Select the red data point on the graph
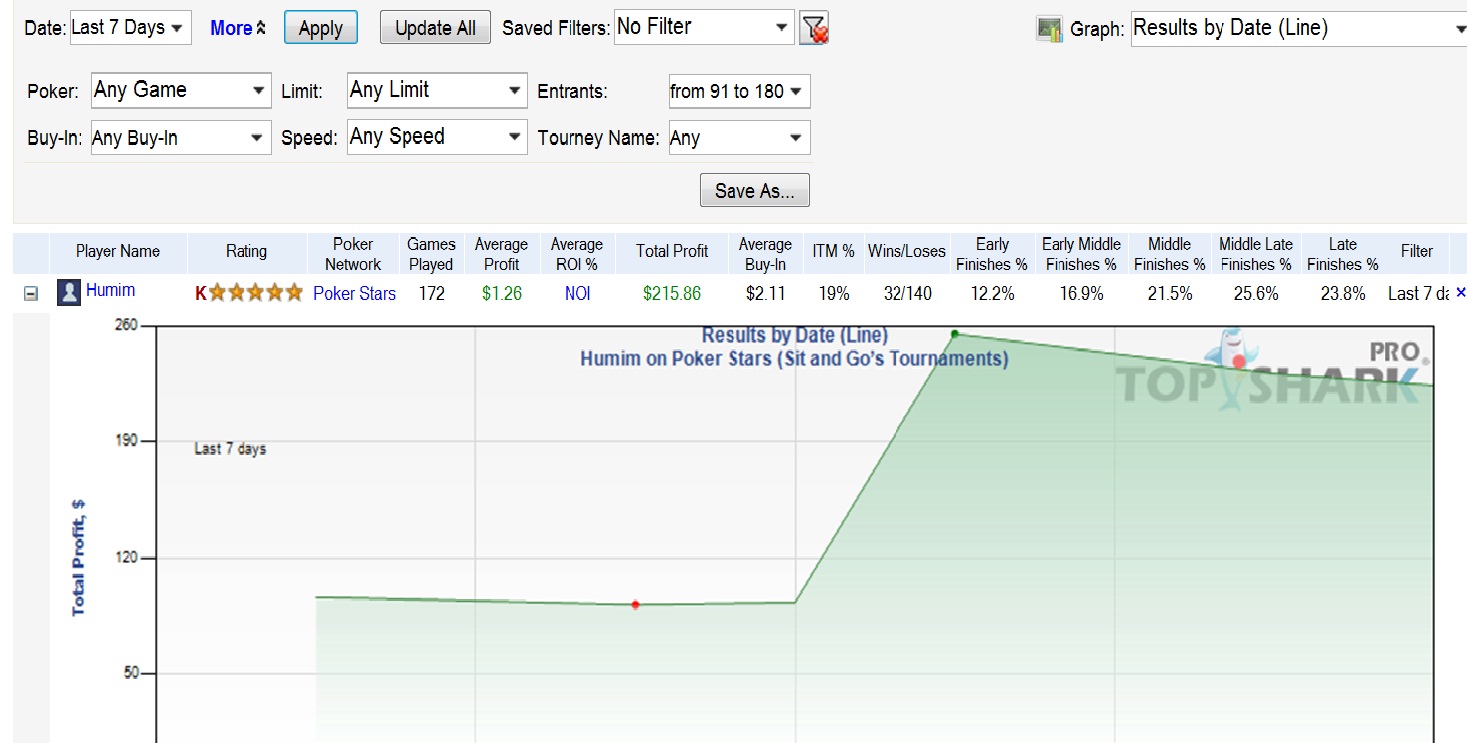1467x743 pixels. coord(635,604)
